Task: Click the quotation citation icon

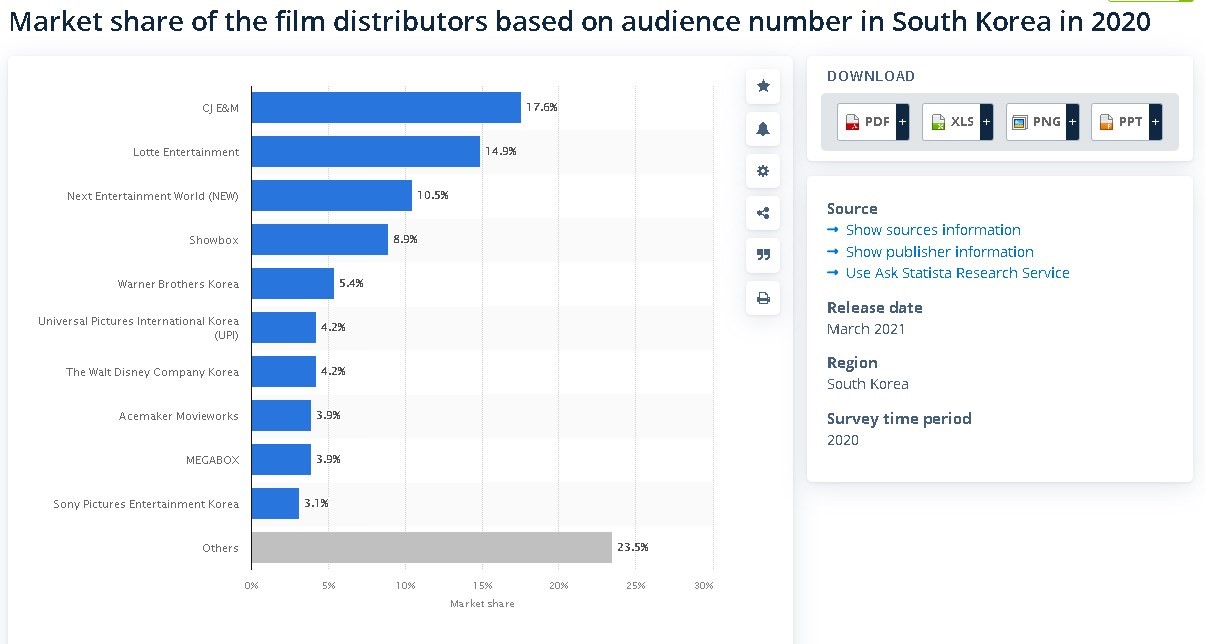Action: [763, 255]
